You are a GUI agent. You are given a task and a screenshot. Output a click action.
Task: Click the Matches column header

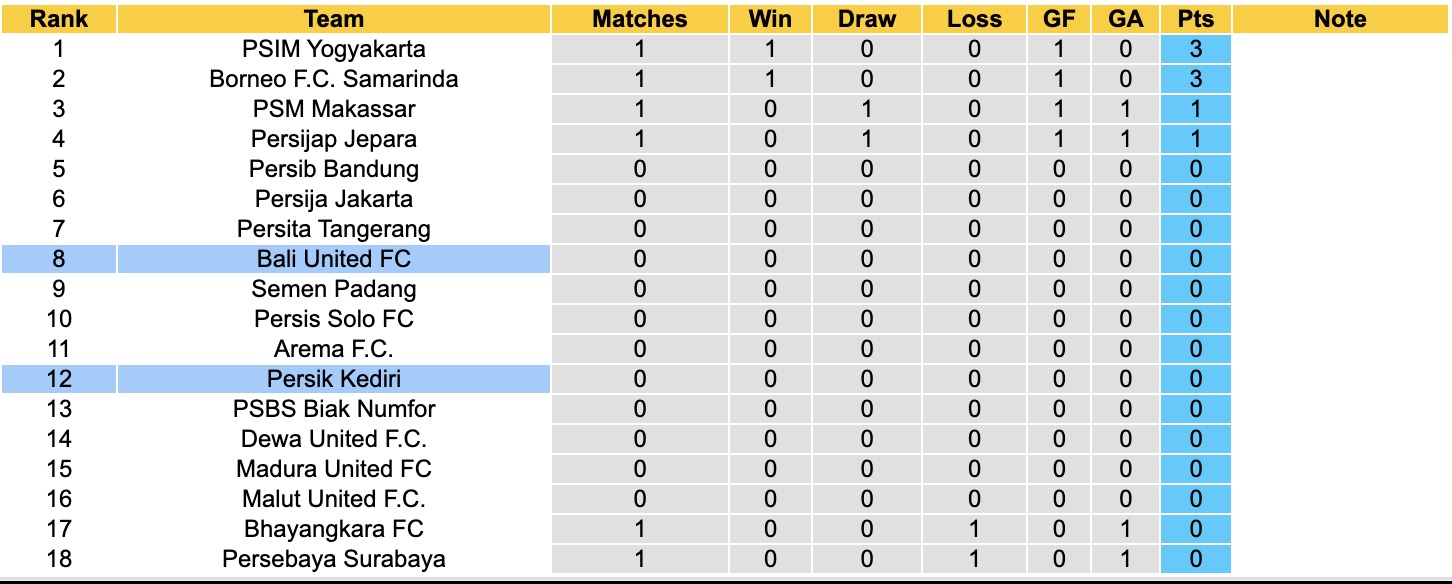click(640, 19)
